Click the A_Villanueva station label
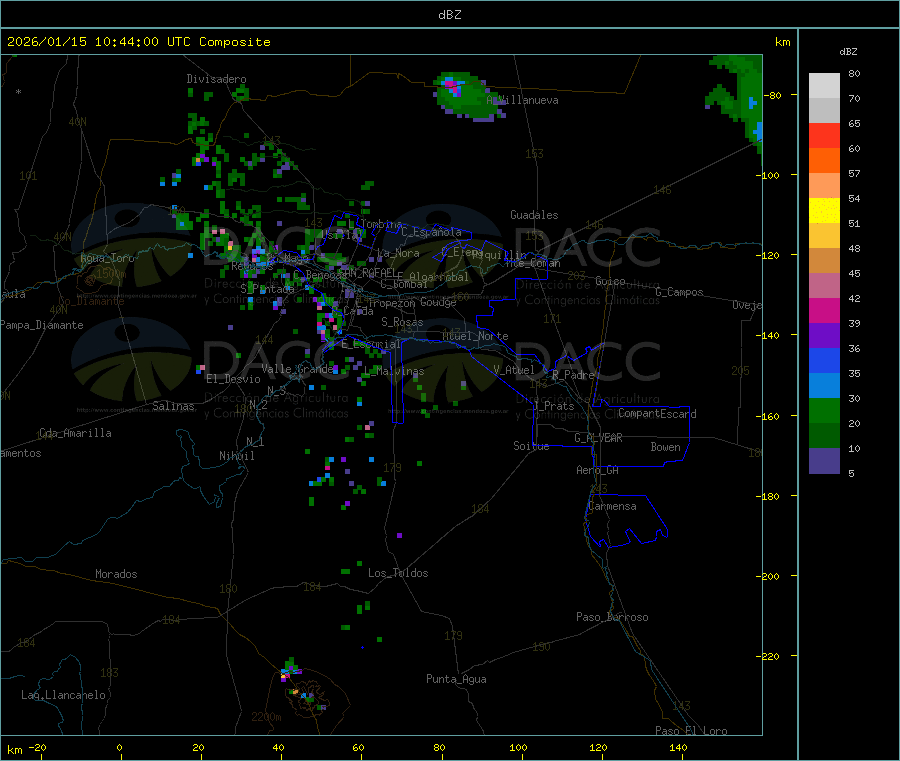Viewport: 900px width, 761px height. pyautogui.click(x=522, y=100)
